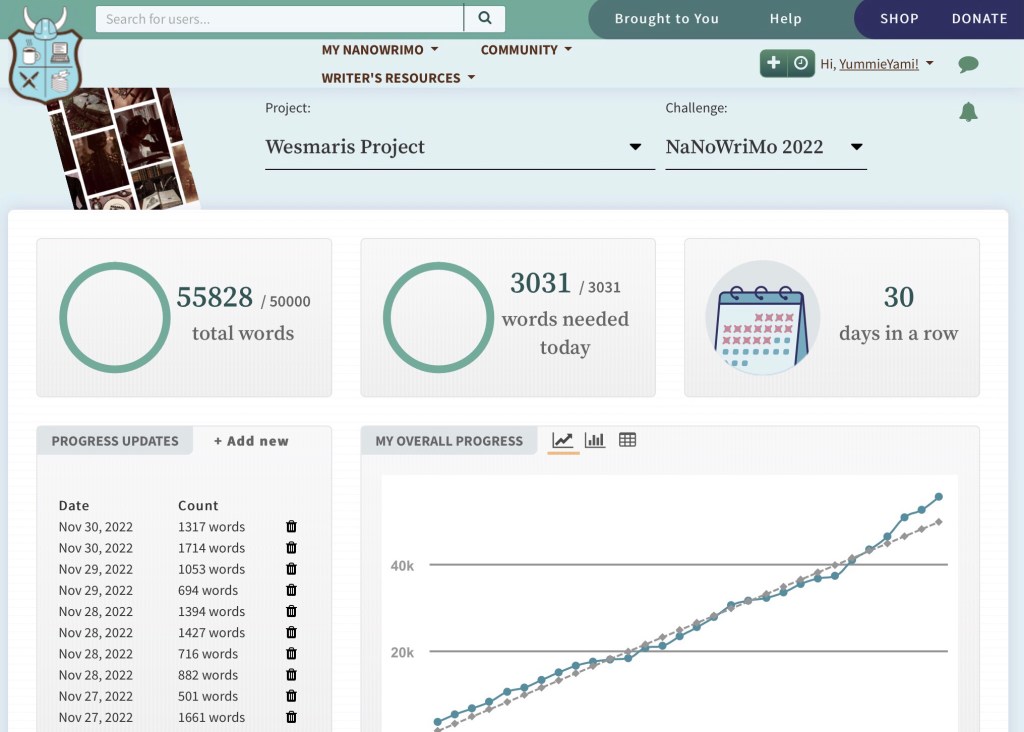The width and height of the screenshot is (1024, 732).
Task: Switch to bar chart view
Action: point(595,441)
